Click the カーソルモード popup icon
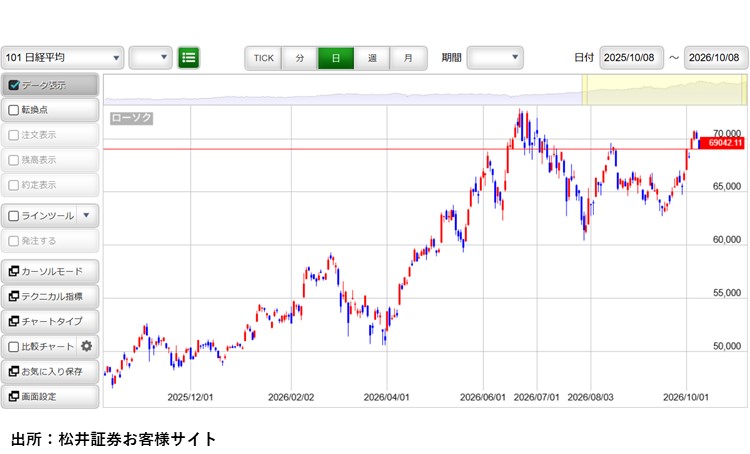The width and height of the screenshot is (750, 454). 14,271
